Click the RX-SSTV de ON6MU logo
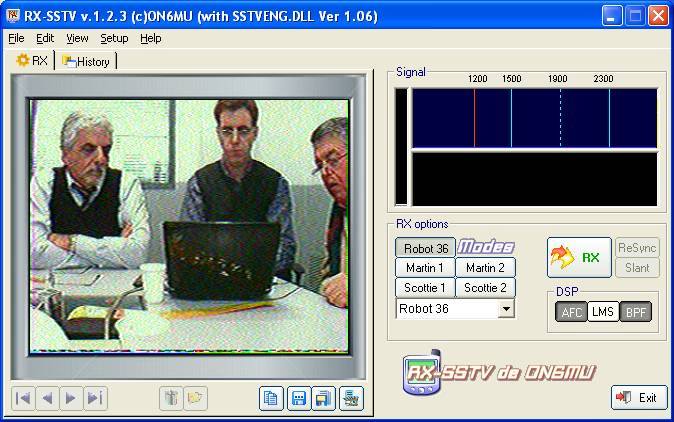This screenshot has width=674, height=422. 499,373
